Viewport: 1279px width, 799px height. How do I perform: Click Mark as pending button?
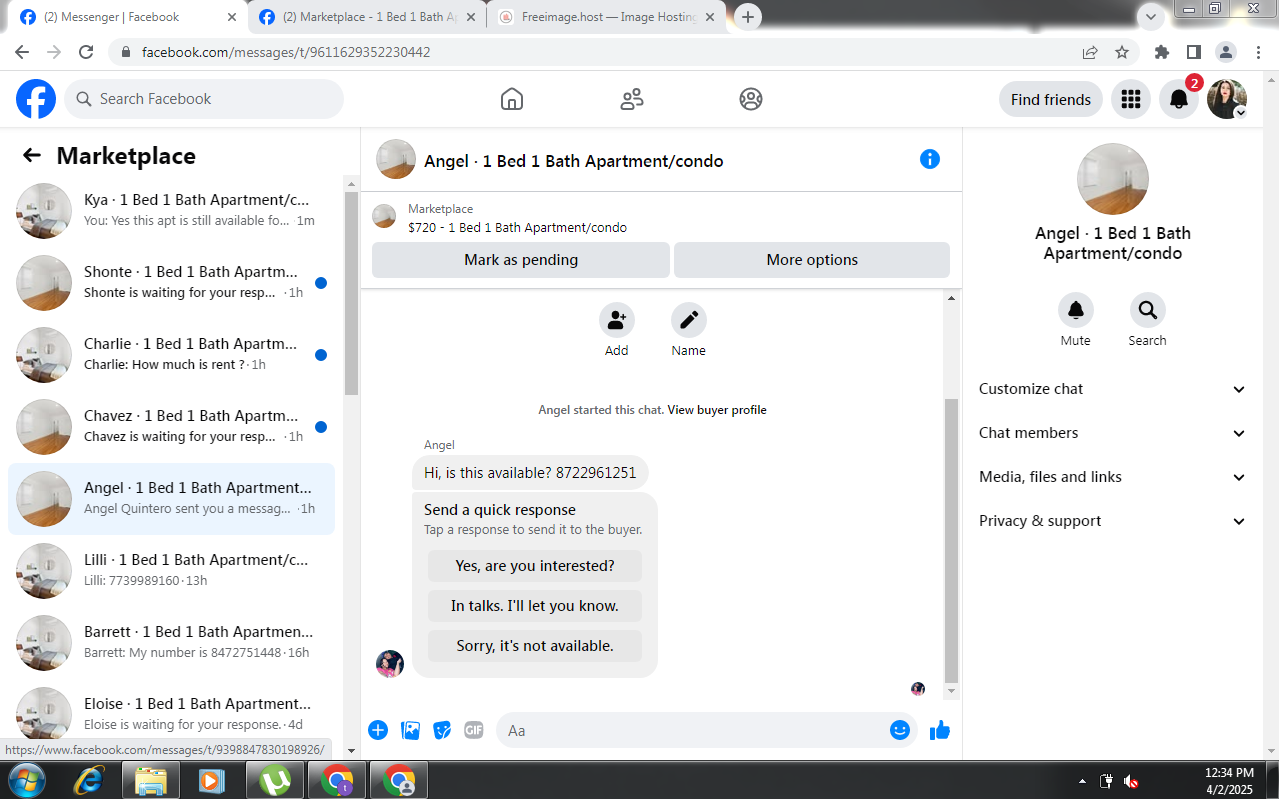521,260
